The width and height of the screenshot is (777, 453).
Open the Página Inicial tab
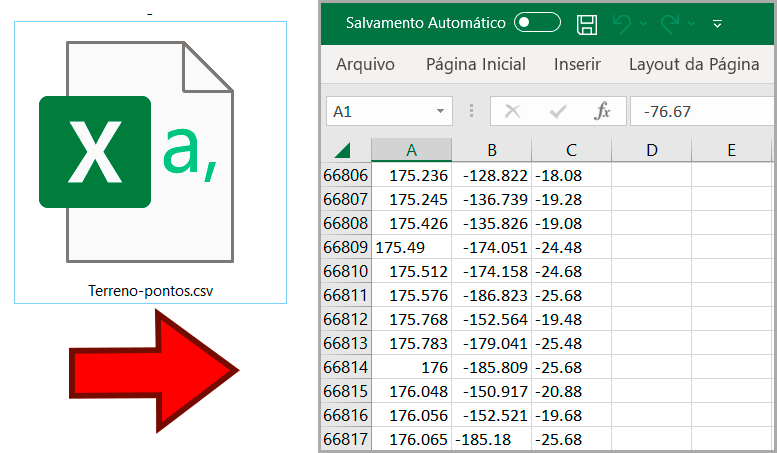pyautogui.click(x=476, y=65)
